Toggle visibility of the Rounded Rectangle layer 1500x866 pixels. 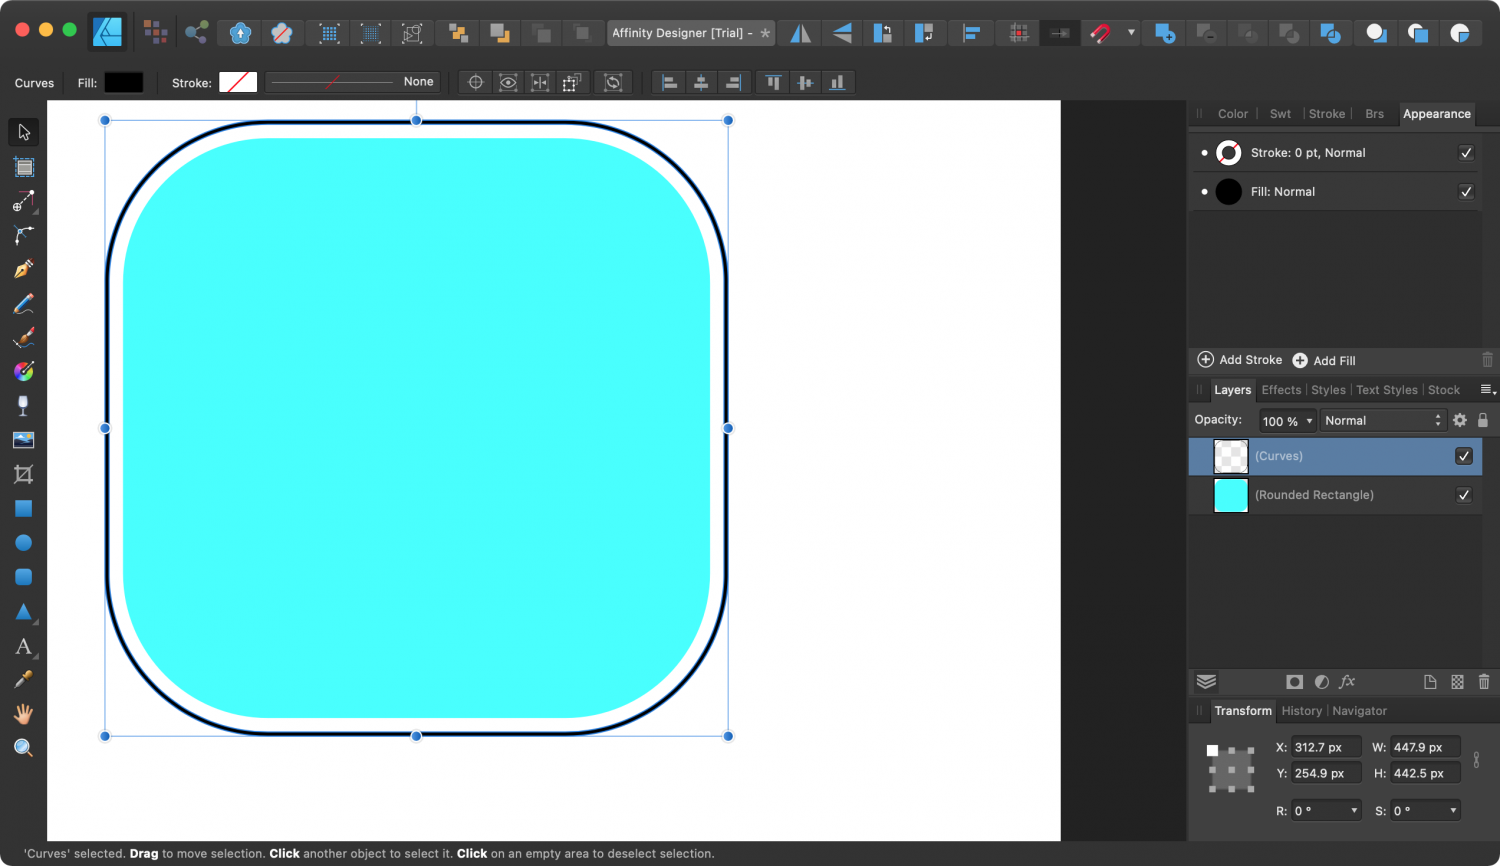(1464, 495)
